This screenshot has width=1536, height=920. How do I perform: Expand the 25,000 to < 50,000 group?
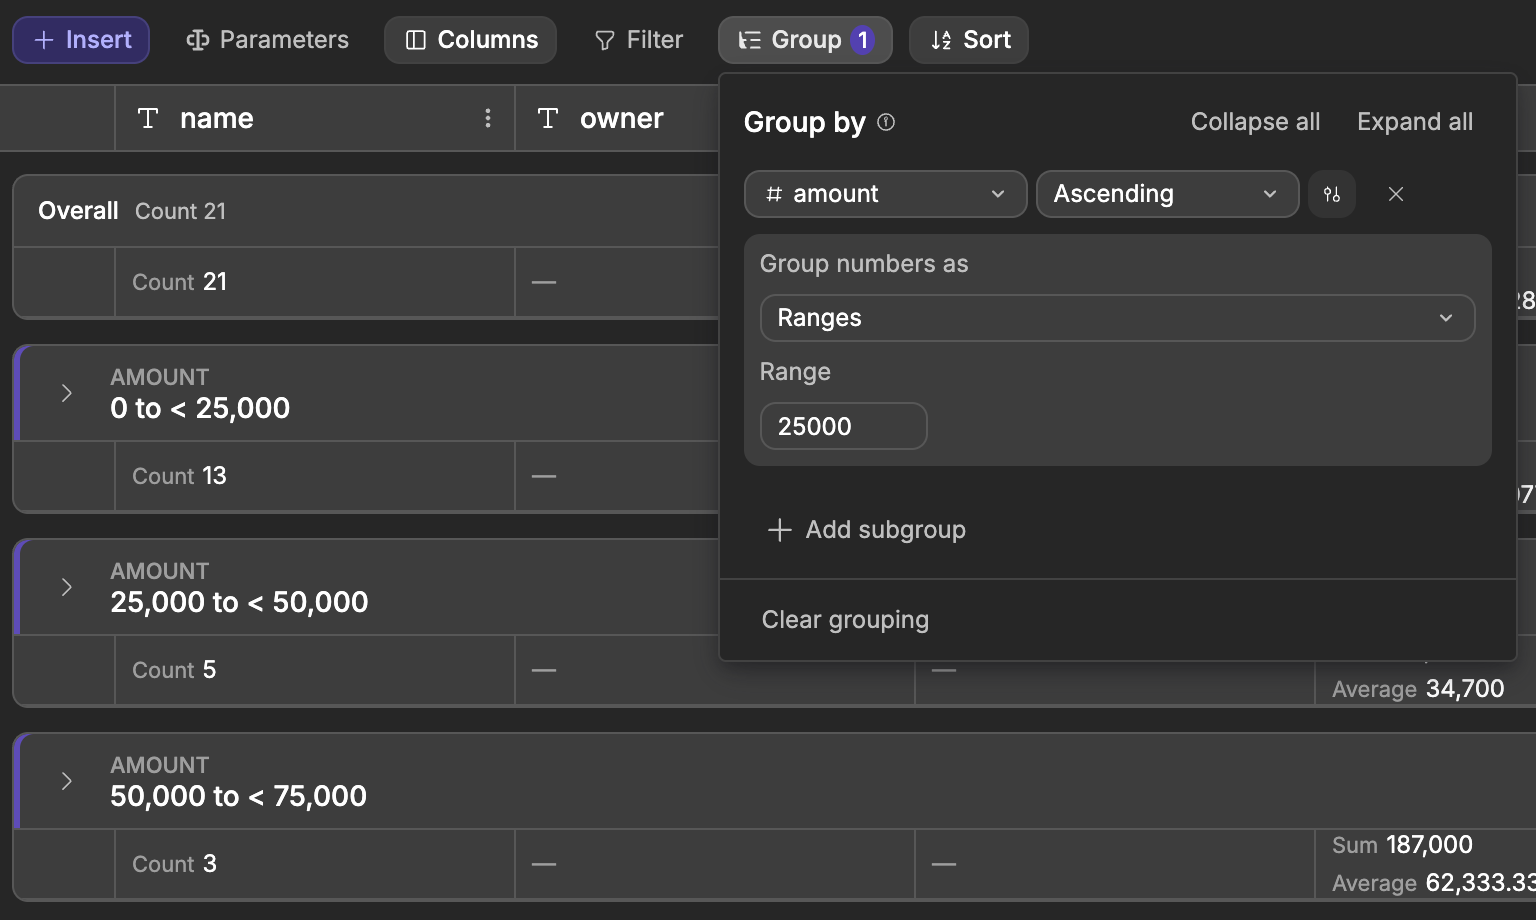click(x=66, y=587)
